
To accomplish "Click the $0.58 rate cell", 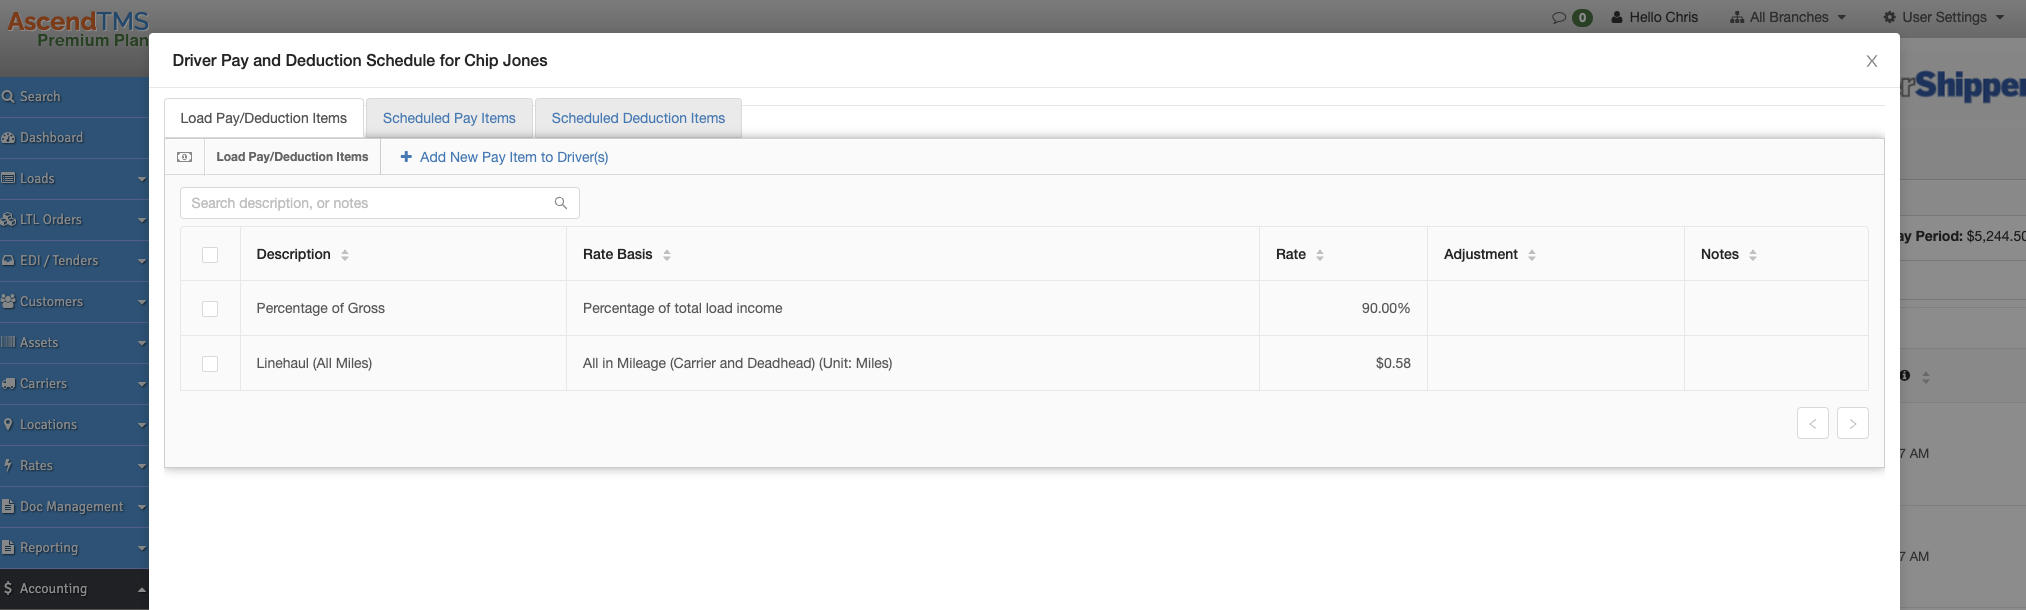I will (1343, 363).
